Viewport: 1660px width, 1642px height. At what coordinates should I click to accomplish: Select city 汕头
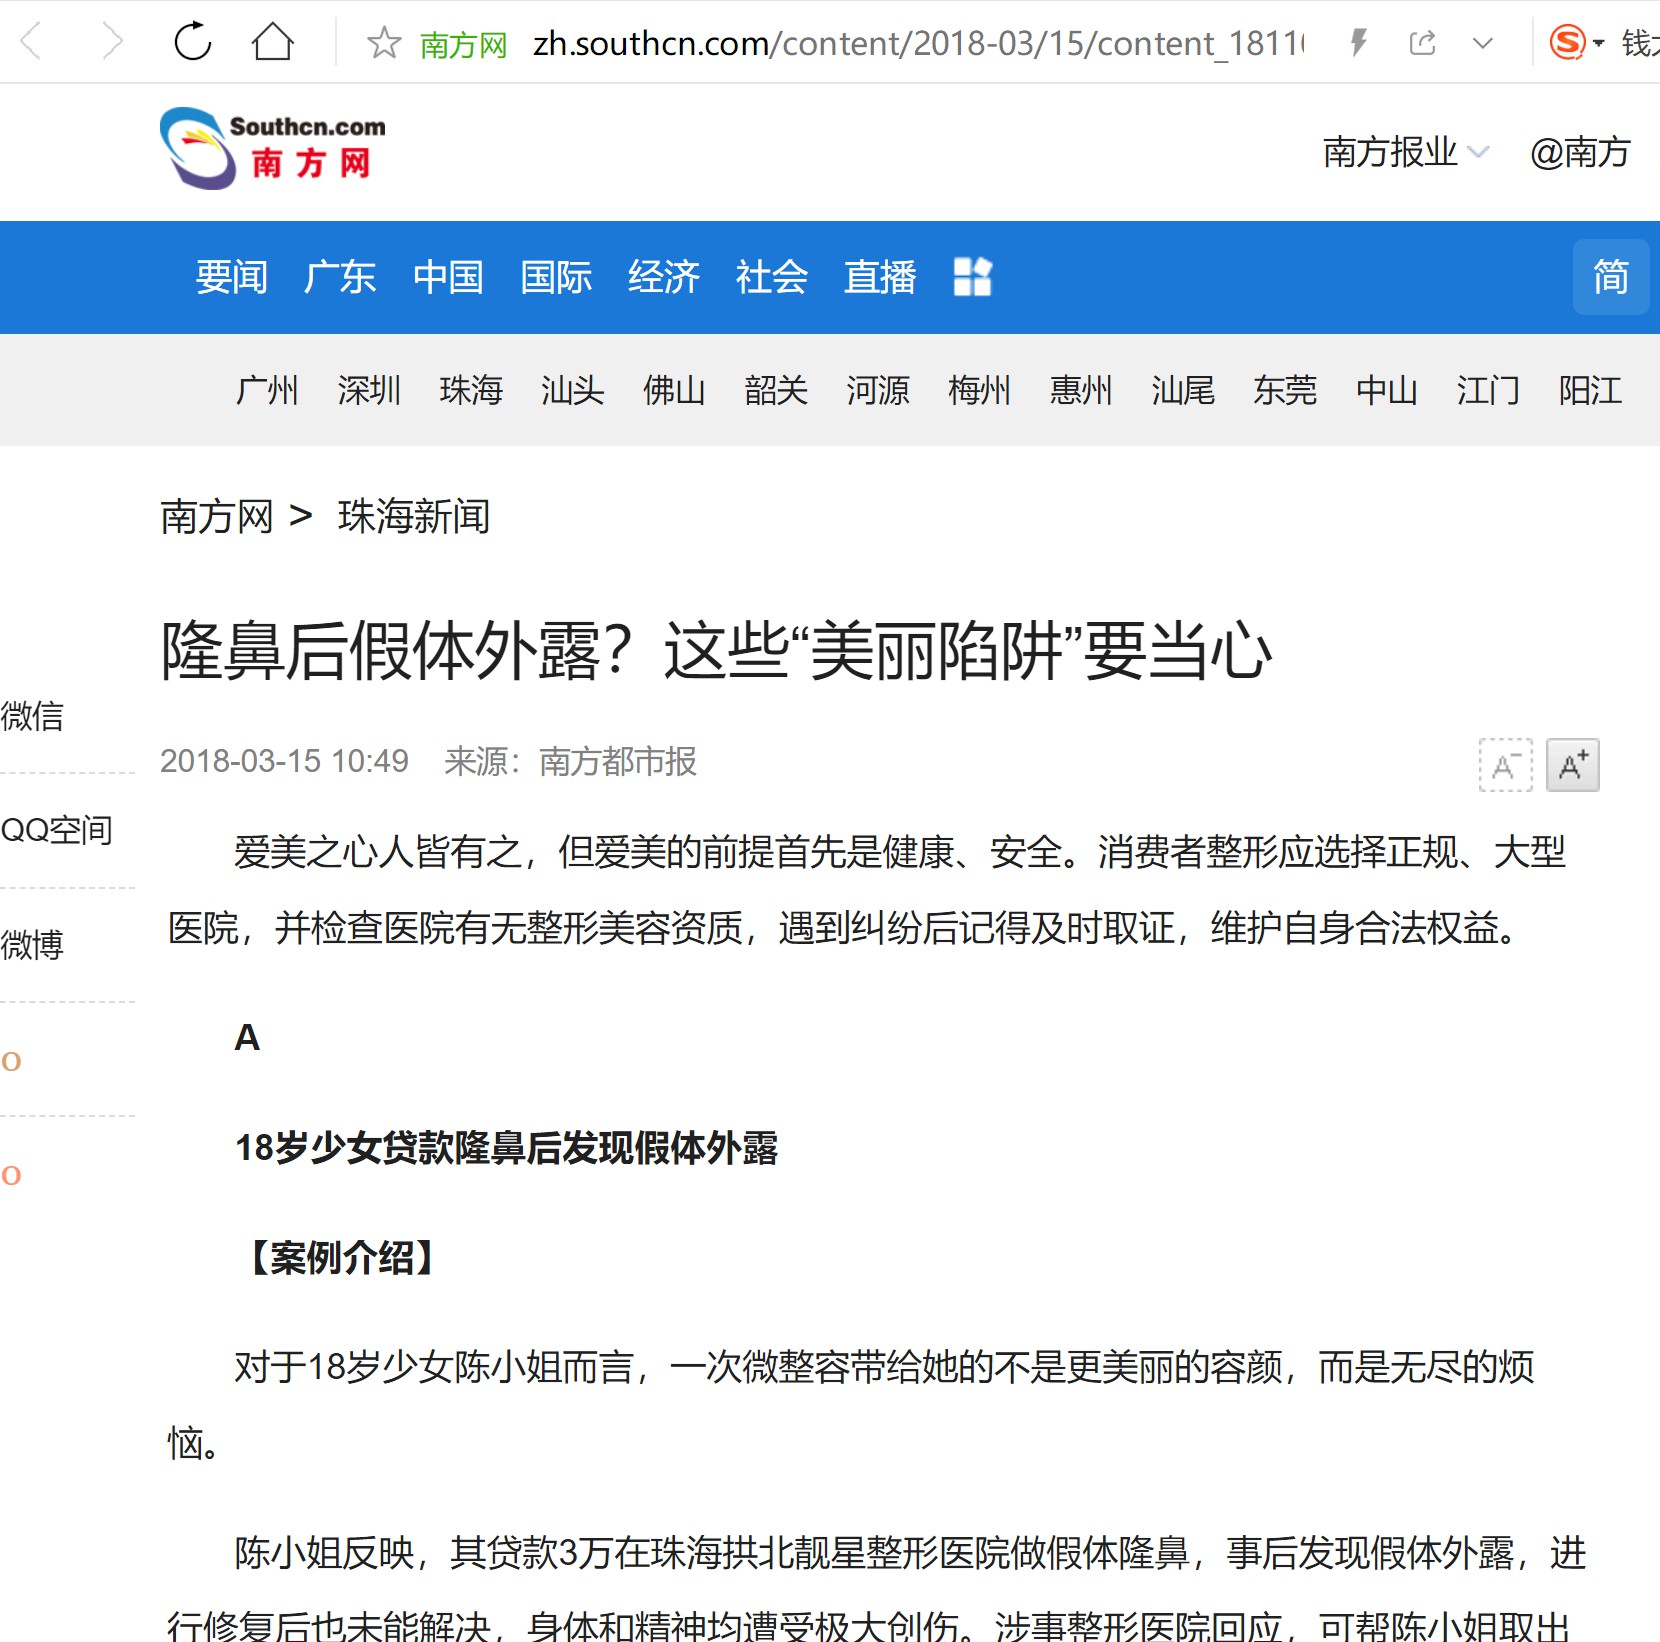[572, 390]
